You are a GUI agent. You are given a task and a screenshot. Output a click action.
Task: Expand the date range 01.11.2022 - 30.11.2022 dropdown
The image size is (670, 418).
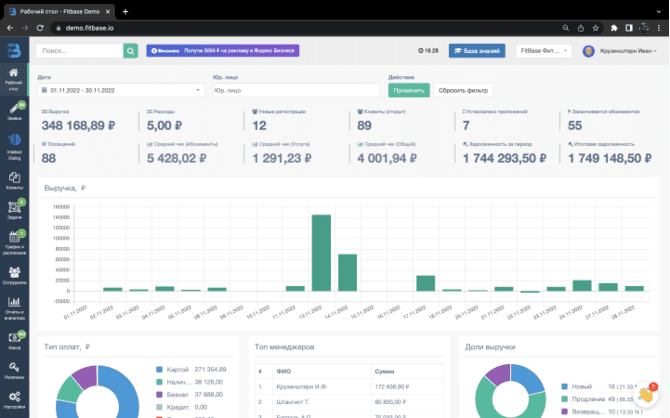(121, 90)
